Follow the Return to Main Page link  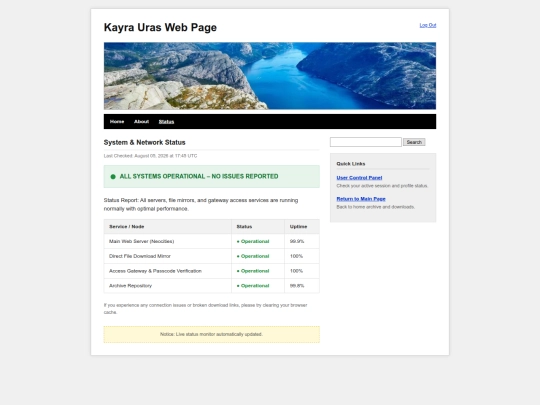click(361, 199)
